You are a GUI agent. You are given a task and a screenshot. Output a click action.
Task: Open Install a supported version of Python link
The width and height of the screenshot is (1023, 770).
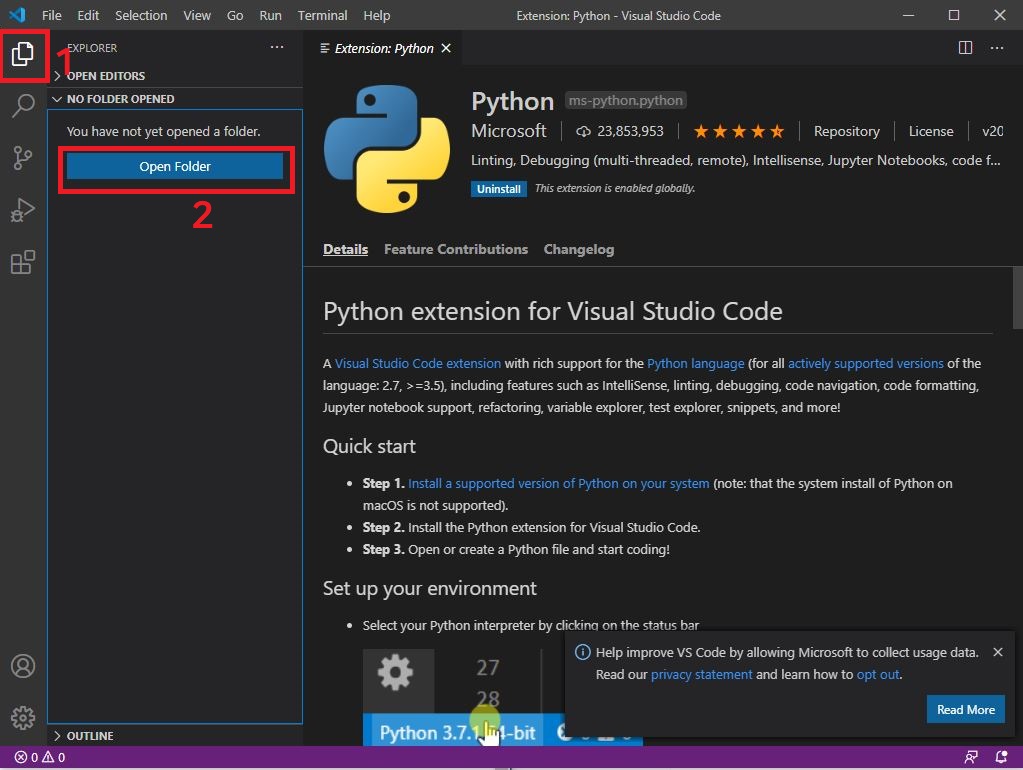click(x=558, y=484)
